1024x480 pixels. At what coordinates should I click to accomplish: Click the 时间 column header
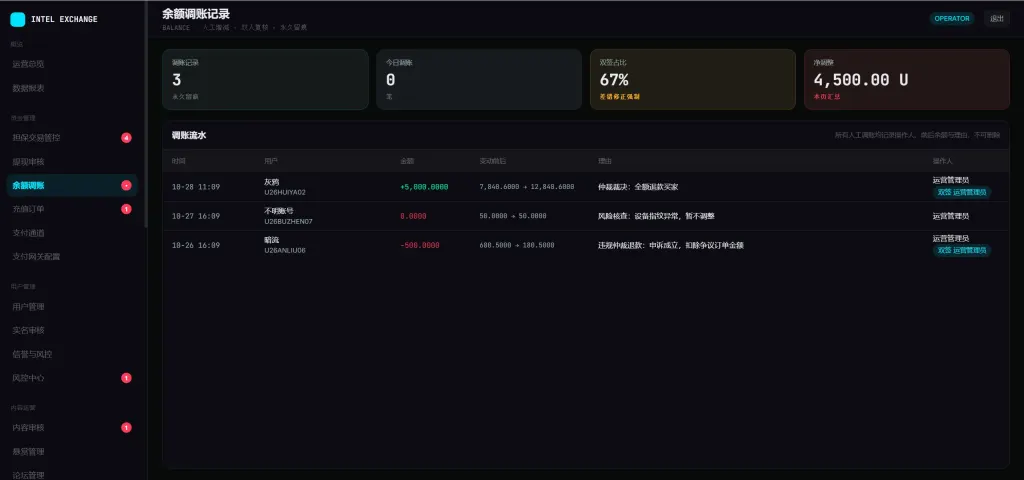click(178, 161)
